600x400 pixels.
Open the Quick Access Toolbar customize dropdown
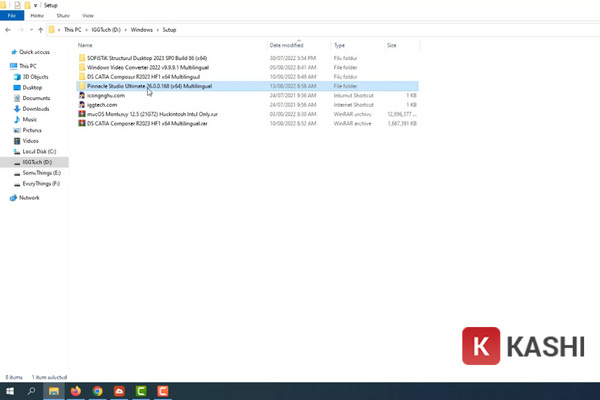[35, 5]
